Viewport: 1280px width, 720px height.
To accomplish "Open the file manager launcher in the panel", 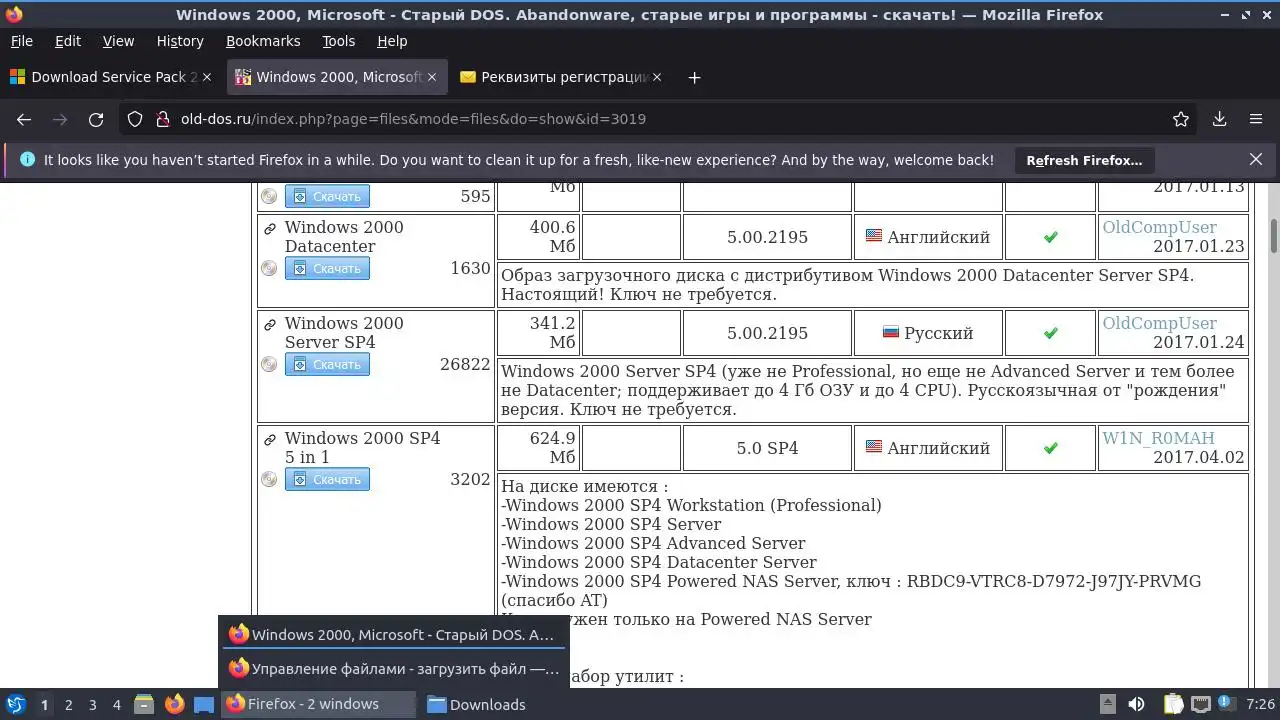I will pyautogui.click(x=144, y=704).
